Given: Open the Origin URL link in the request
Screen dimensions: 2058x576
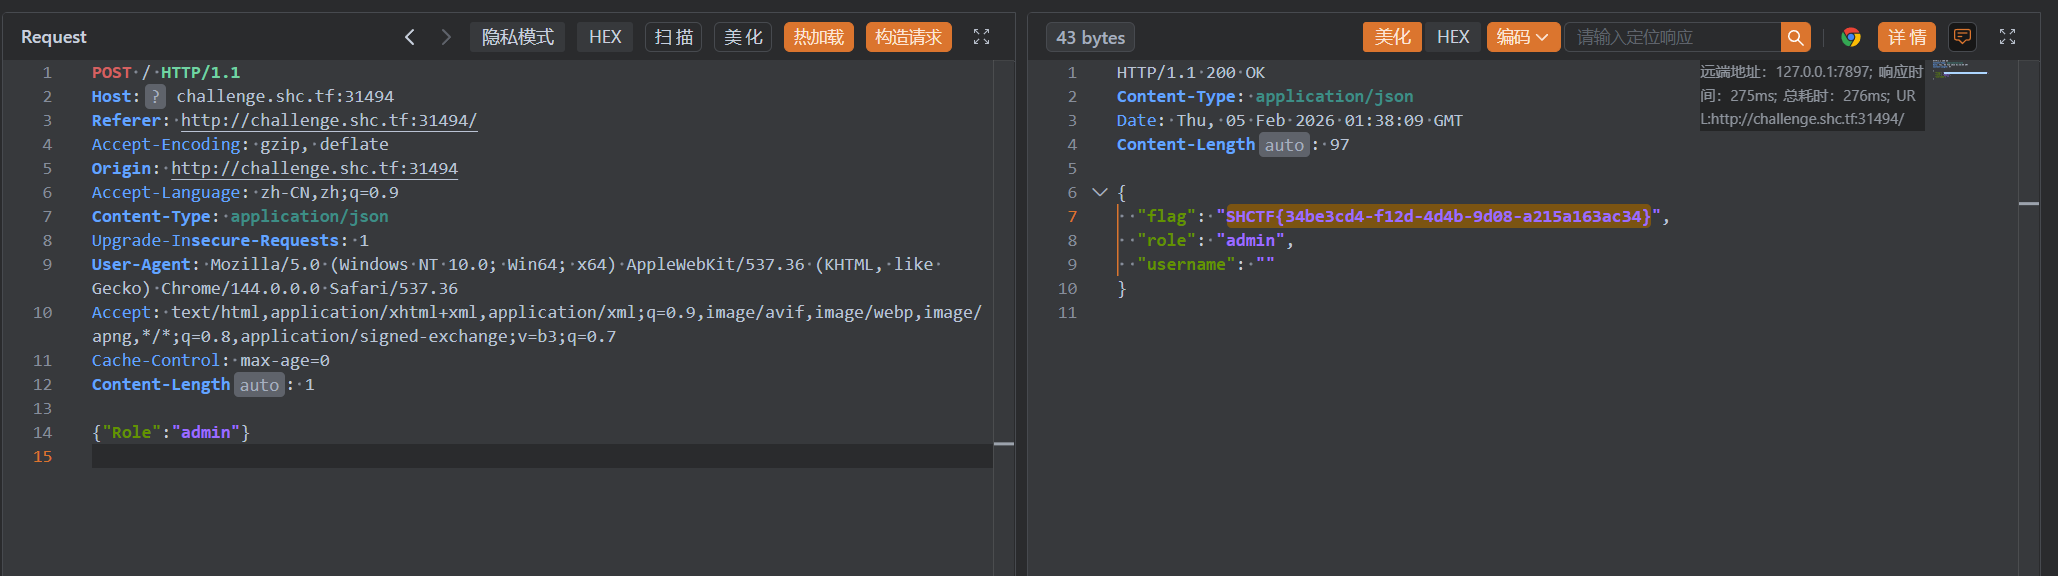Looking at the screenshot, I should (x=314, y=168).
